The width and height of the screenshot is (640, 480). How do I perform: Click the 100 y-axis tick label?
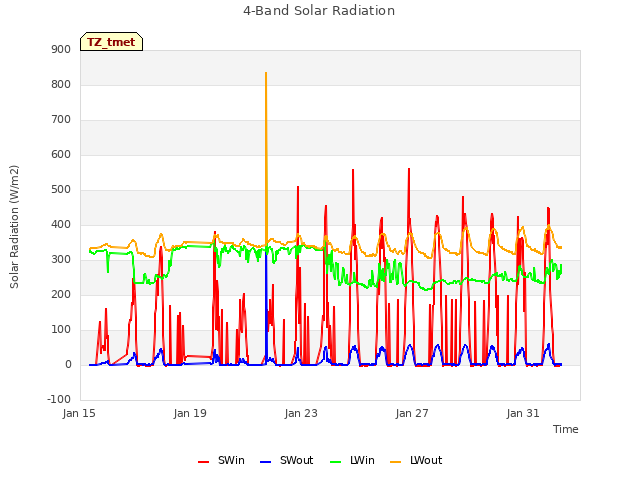61,330
